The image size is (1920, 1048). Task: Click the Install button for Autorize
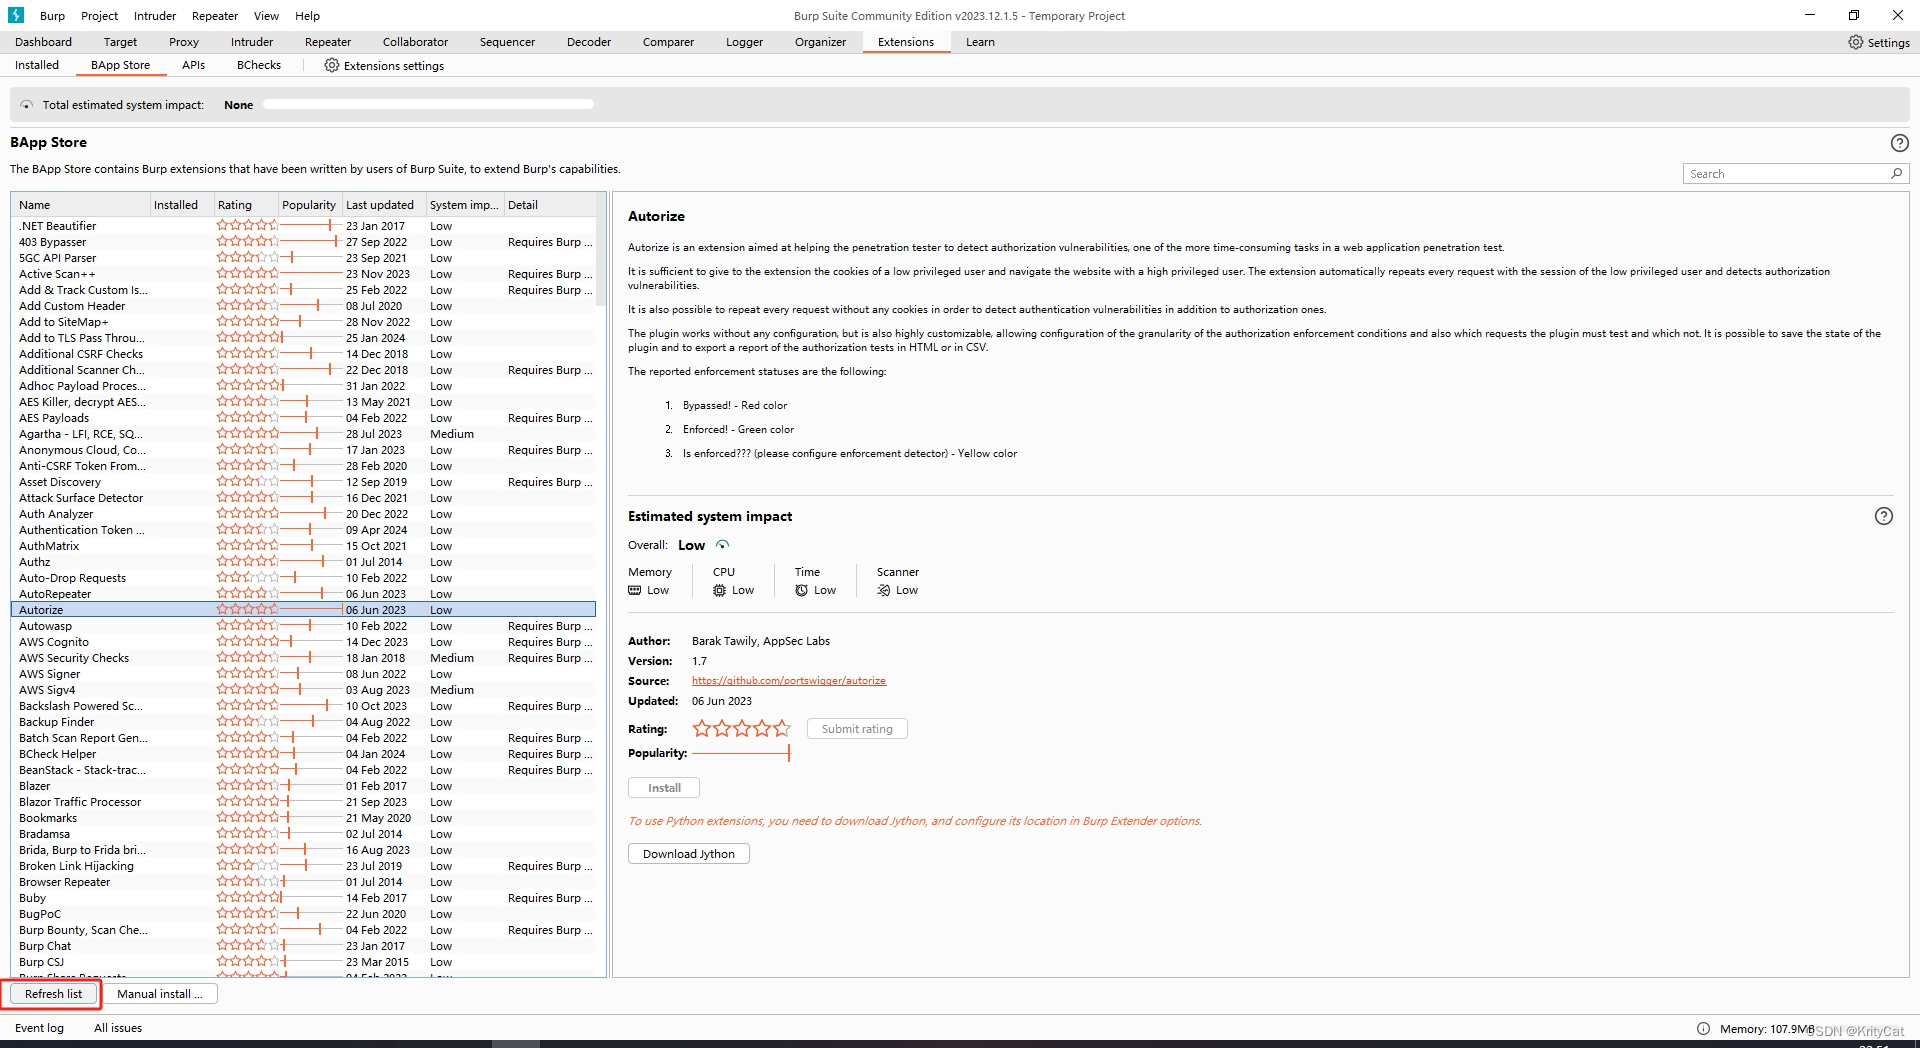(x=664, y=788)
